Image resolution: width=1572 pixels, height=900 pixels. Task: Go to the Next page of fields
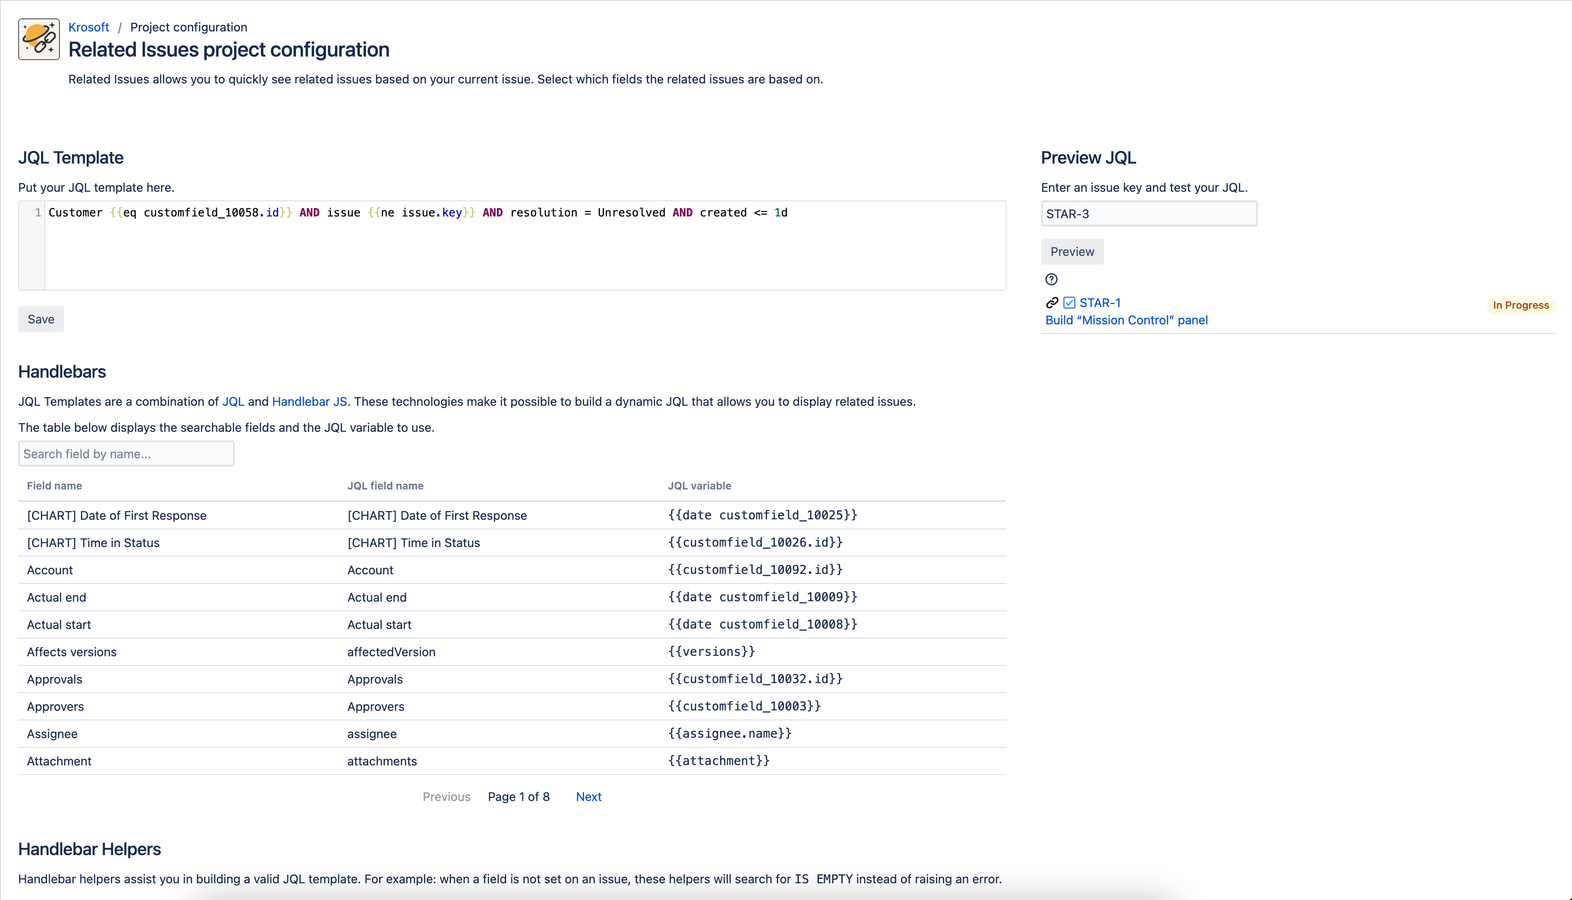click(x=589, y=797)
